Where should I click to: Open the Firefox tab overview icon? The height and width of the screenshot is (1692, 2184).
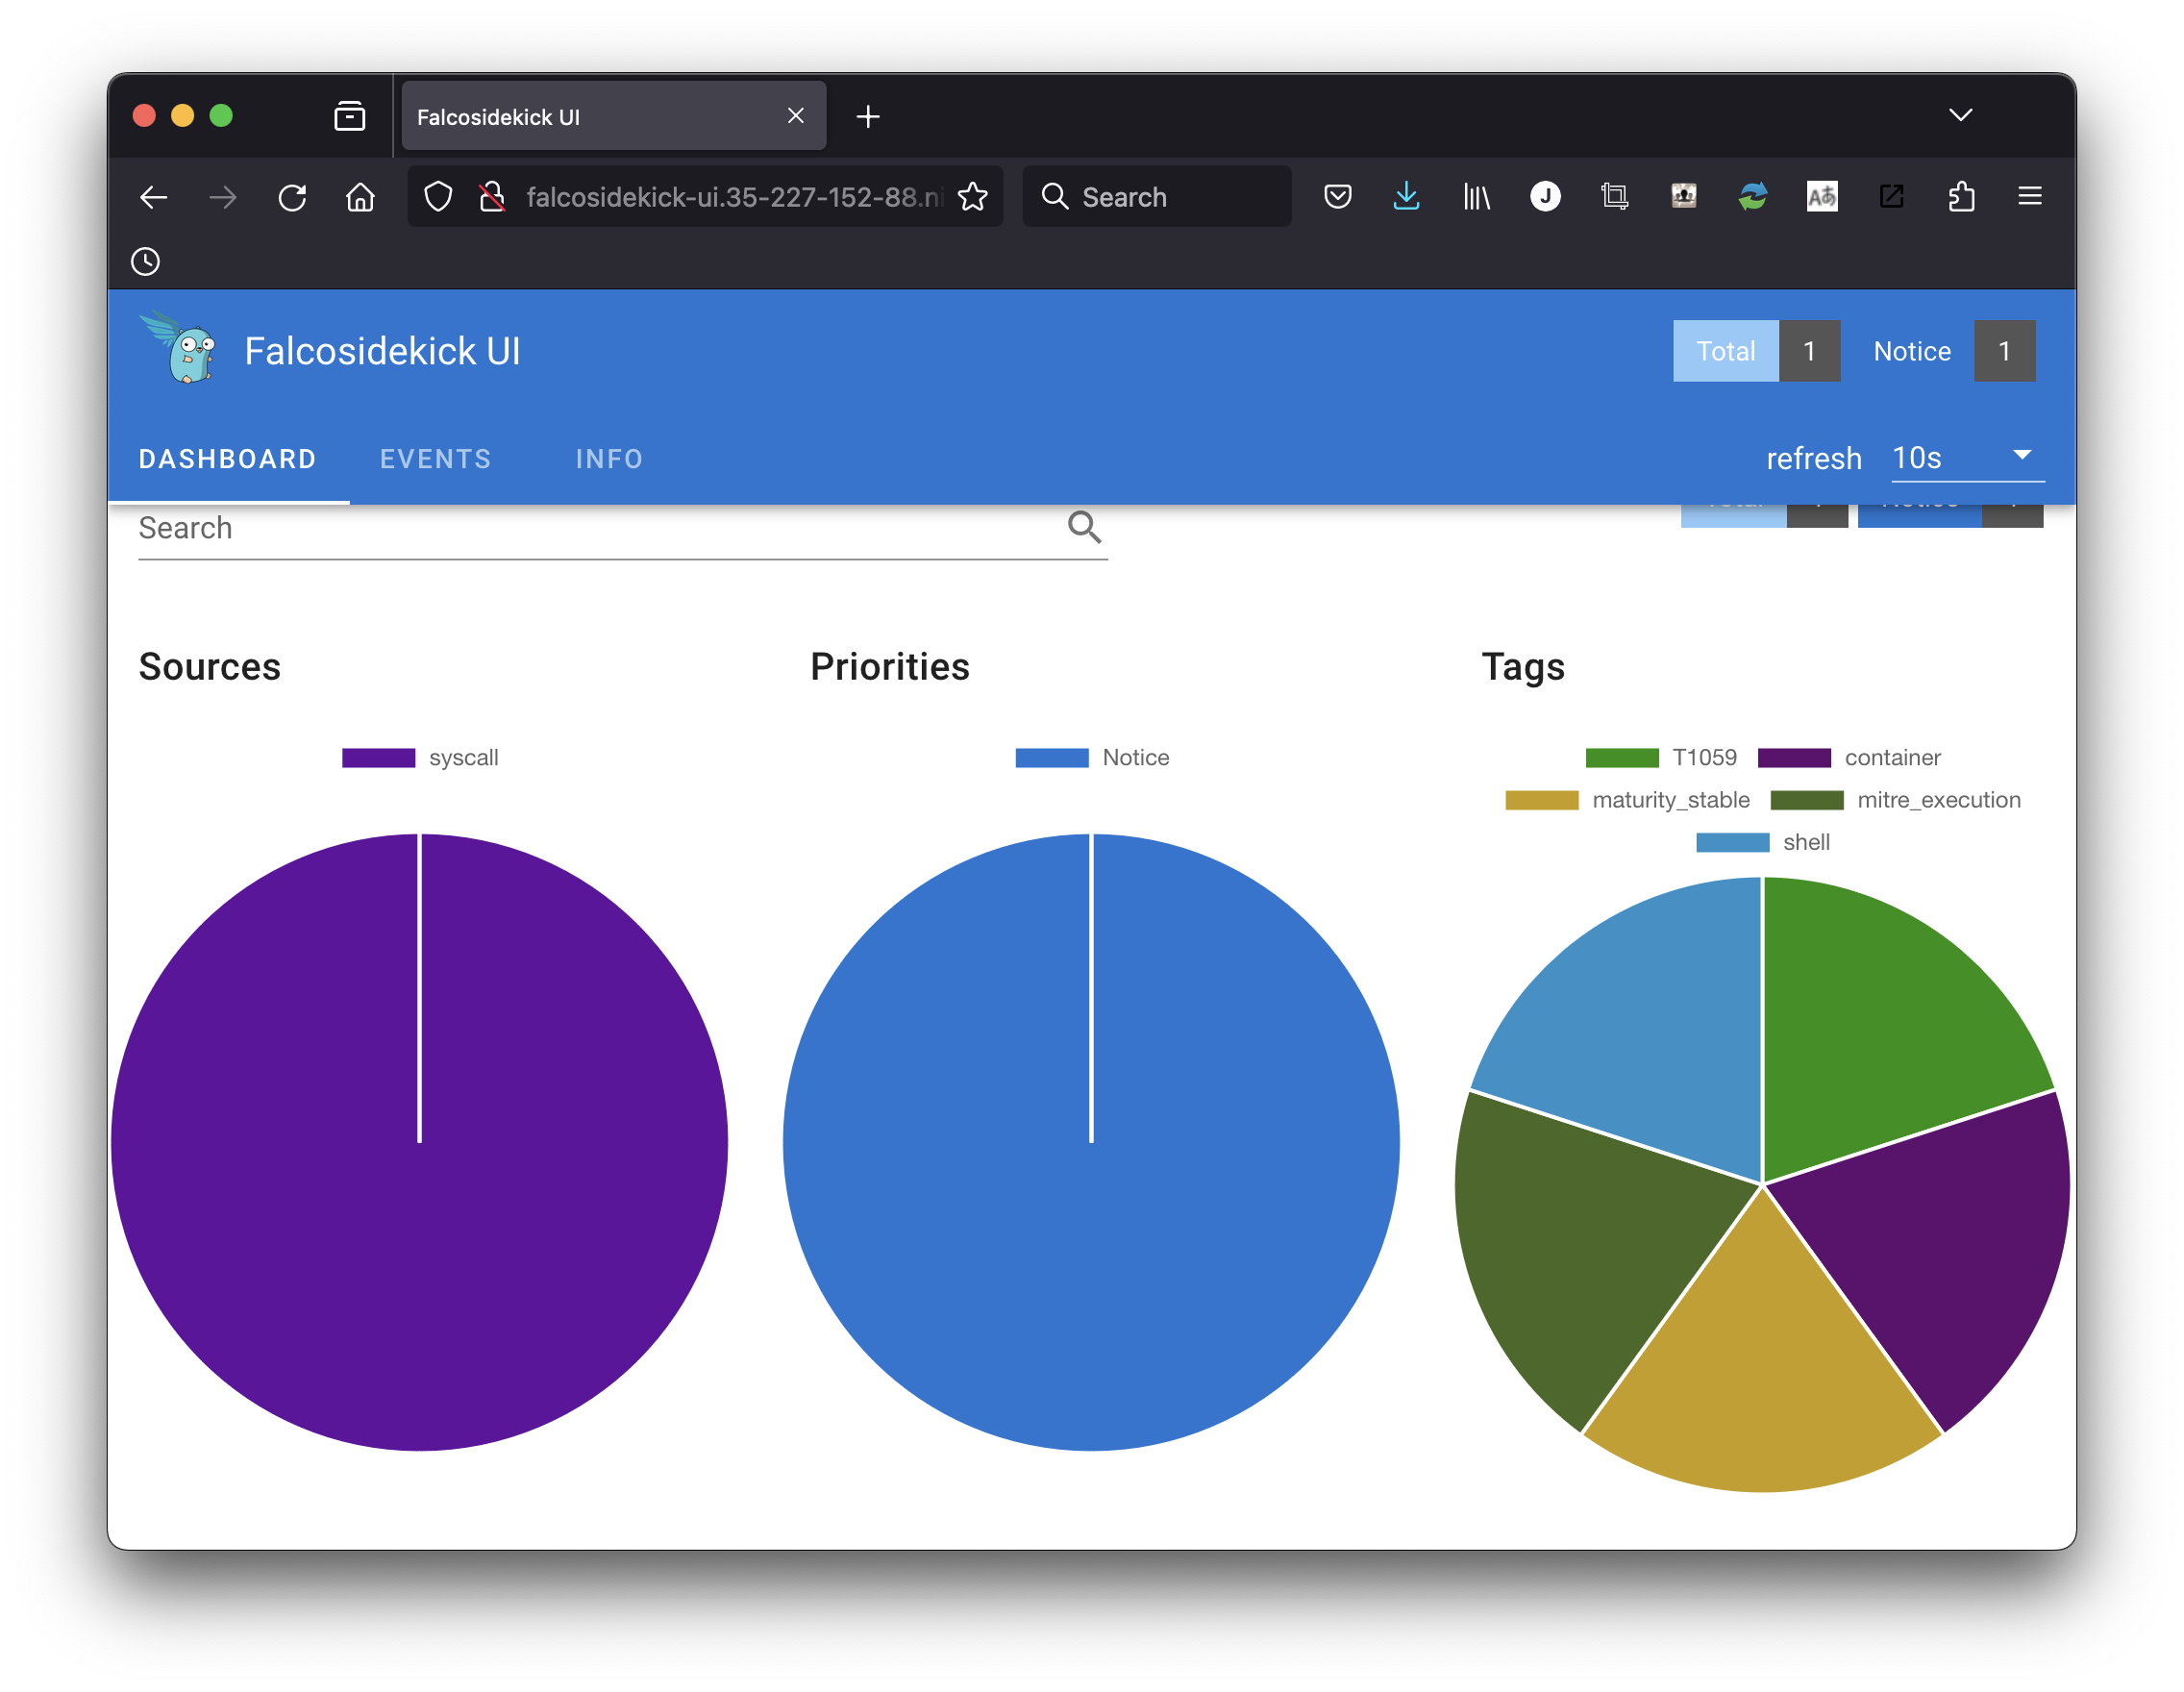[x=349, y=116]
